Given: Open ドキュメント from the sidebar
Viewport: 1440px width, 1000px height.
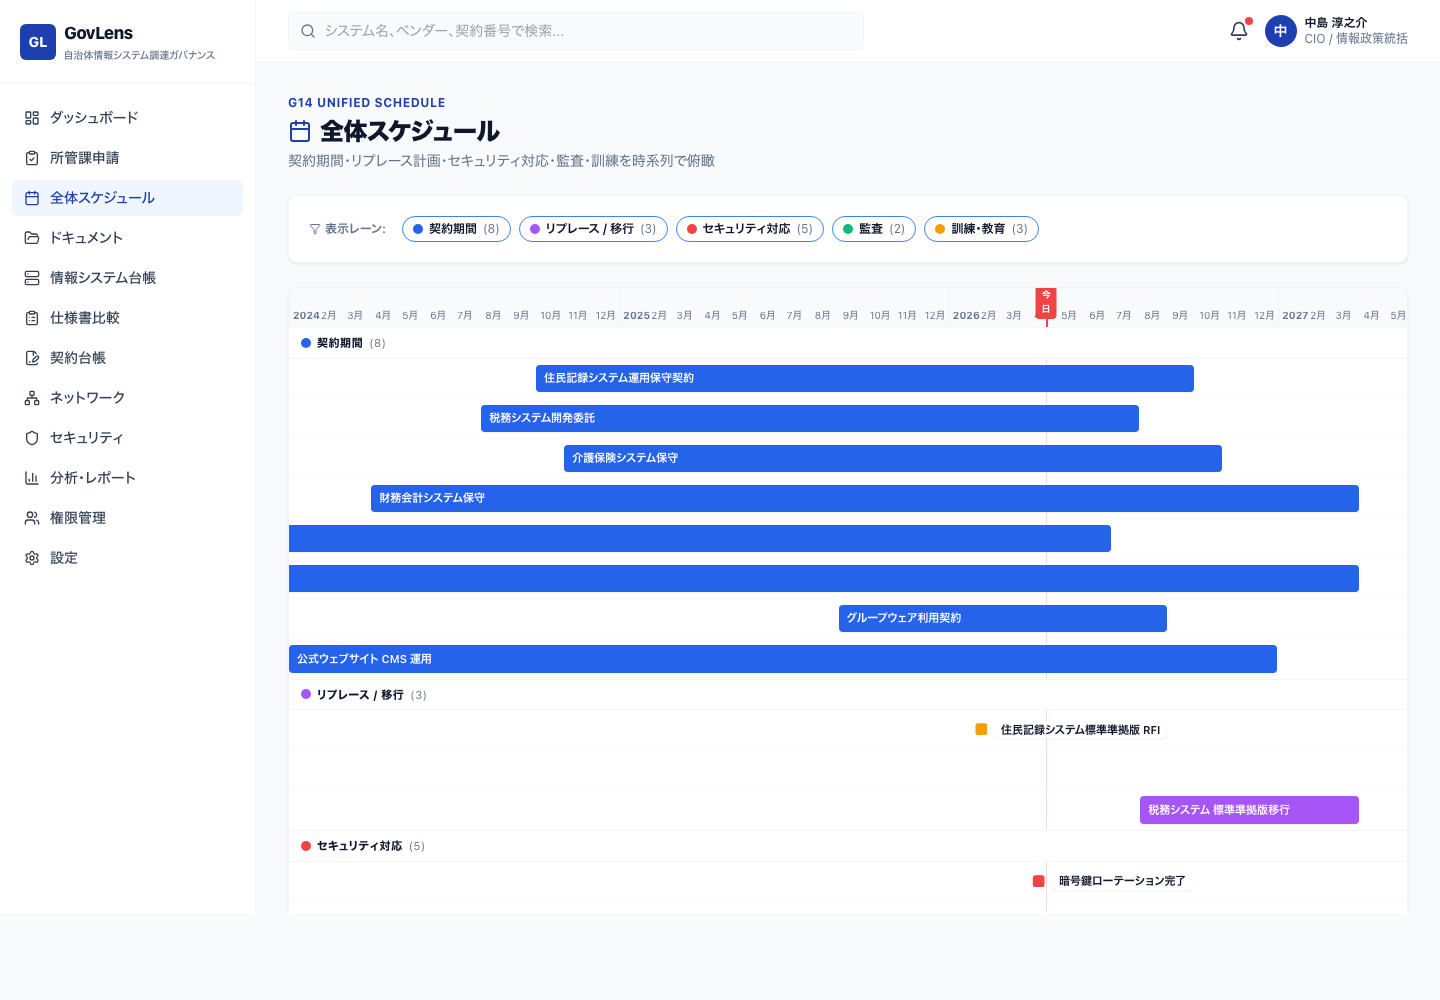Looking at the screenshot, I should click(x=88, y=237).
